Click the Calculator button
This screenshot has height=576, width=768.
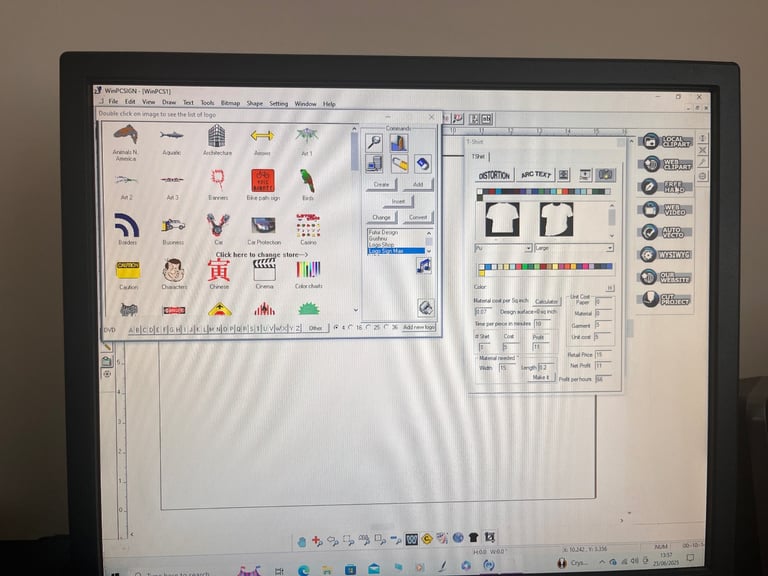[546, 301]
